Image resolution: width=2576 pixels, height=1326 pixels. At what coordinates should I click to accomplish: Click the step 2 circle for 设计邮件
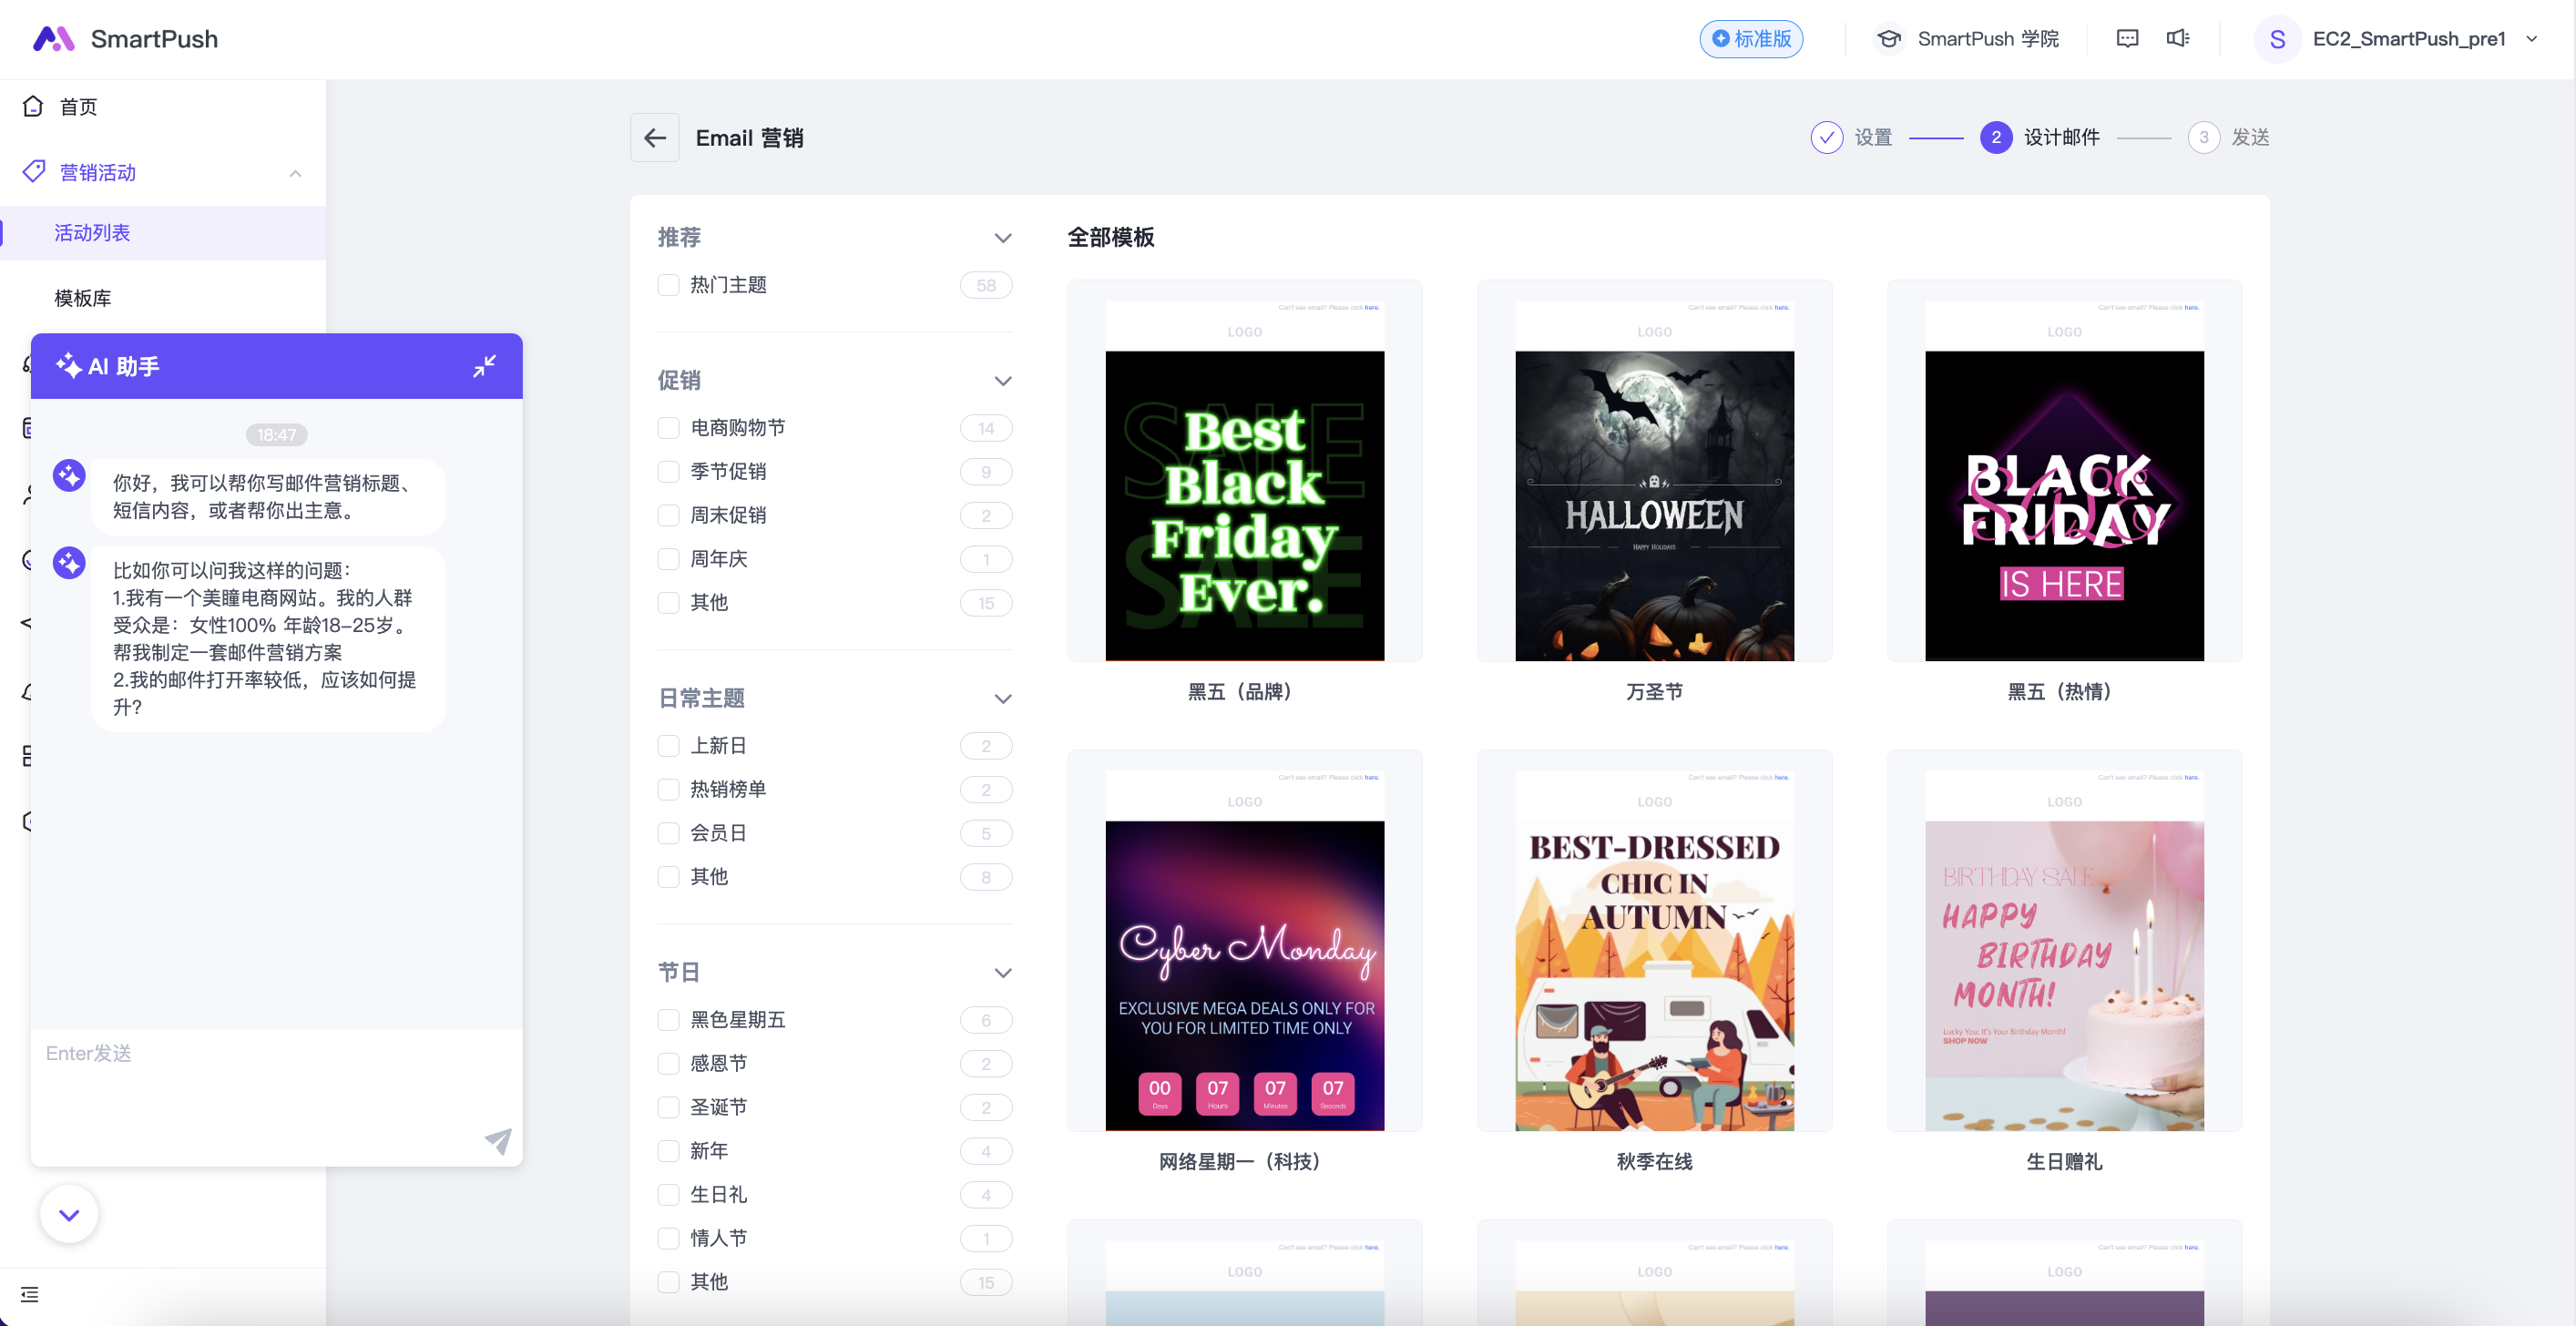(x=1996, y=137)
